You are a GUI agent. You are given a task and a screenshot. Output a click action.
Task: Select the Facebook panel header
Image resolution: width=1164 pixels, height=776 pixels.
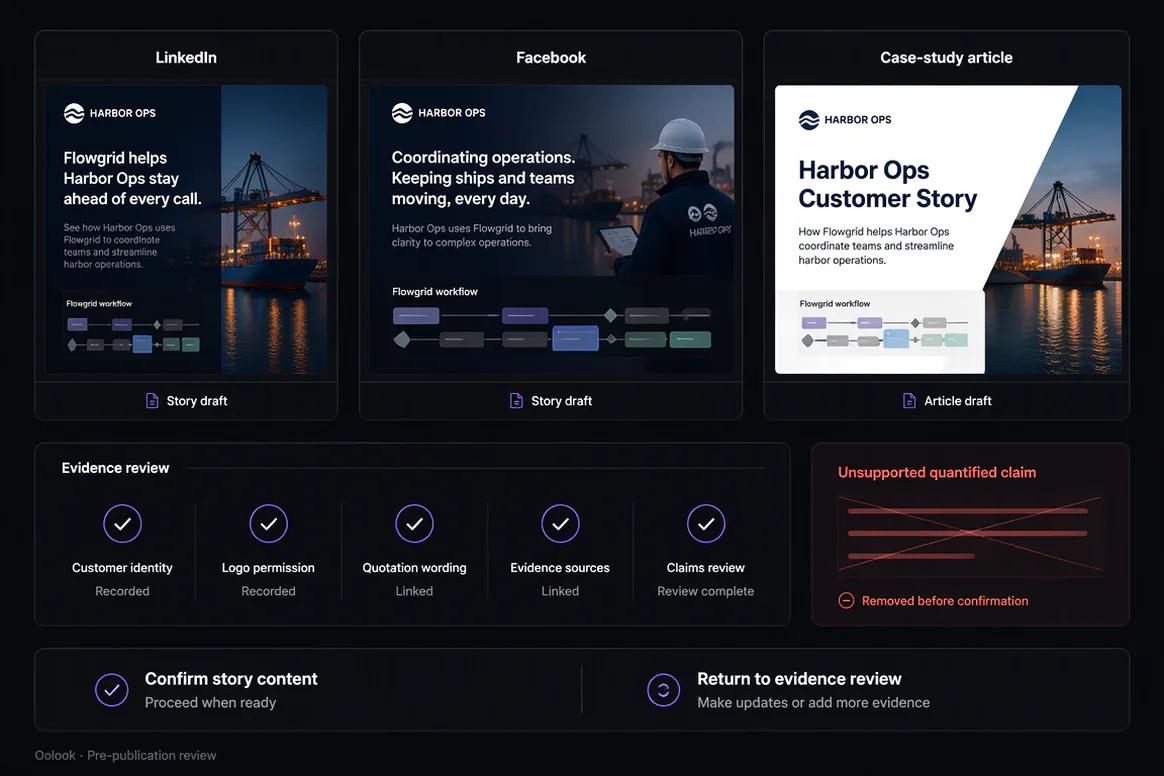(x=551, y=57)
